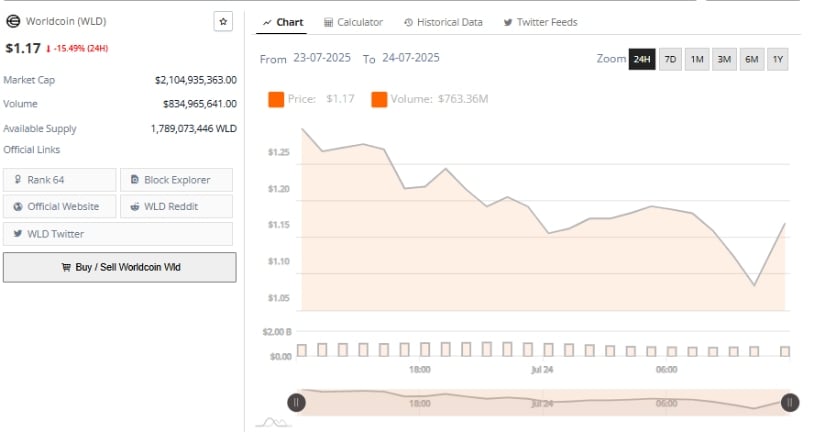The width and height of the screenshot is (825, 432).
Task: Click the right range navigator handle
Action: (x=790, y=403)
